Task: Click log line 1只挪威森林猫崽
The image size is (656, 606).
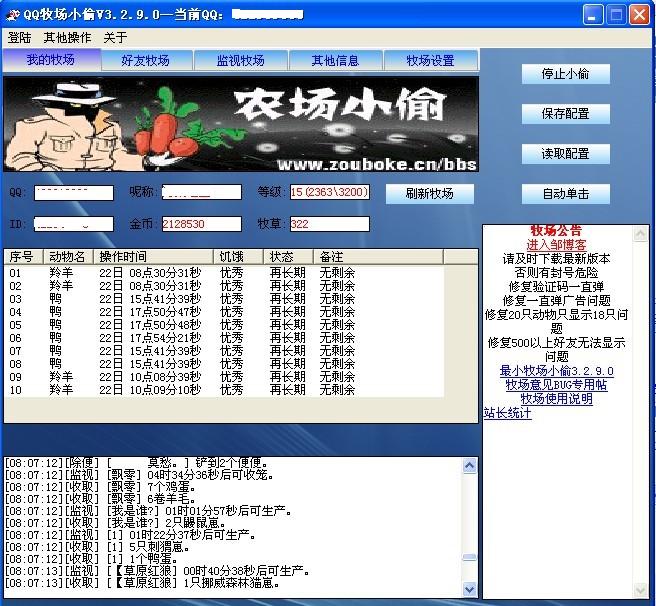Action: [142, 583]
